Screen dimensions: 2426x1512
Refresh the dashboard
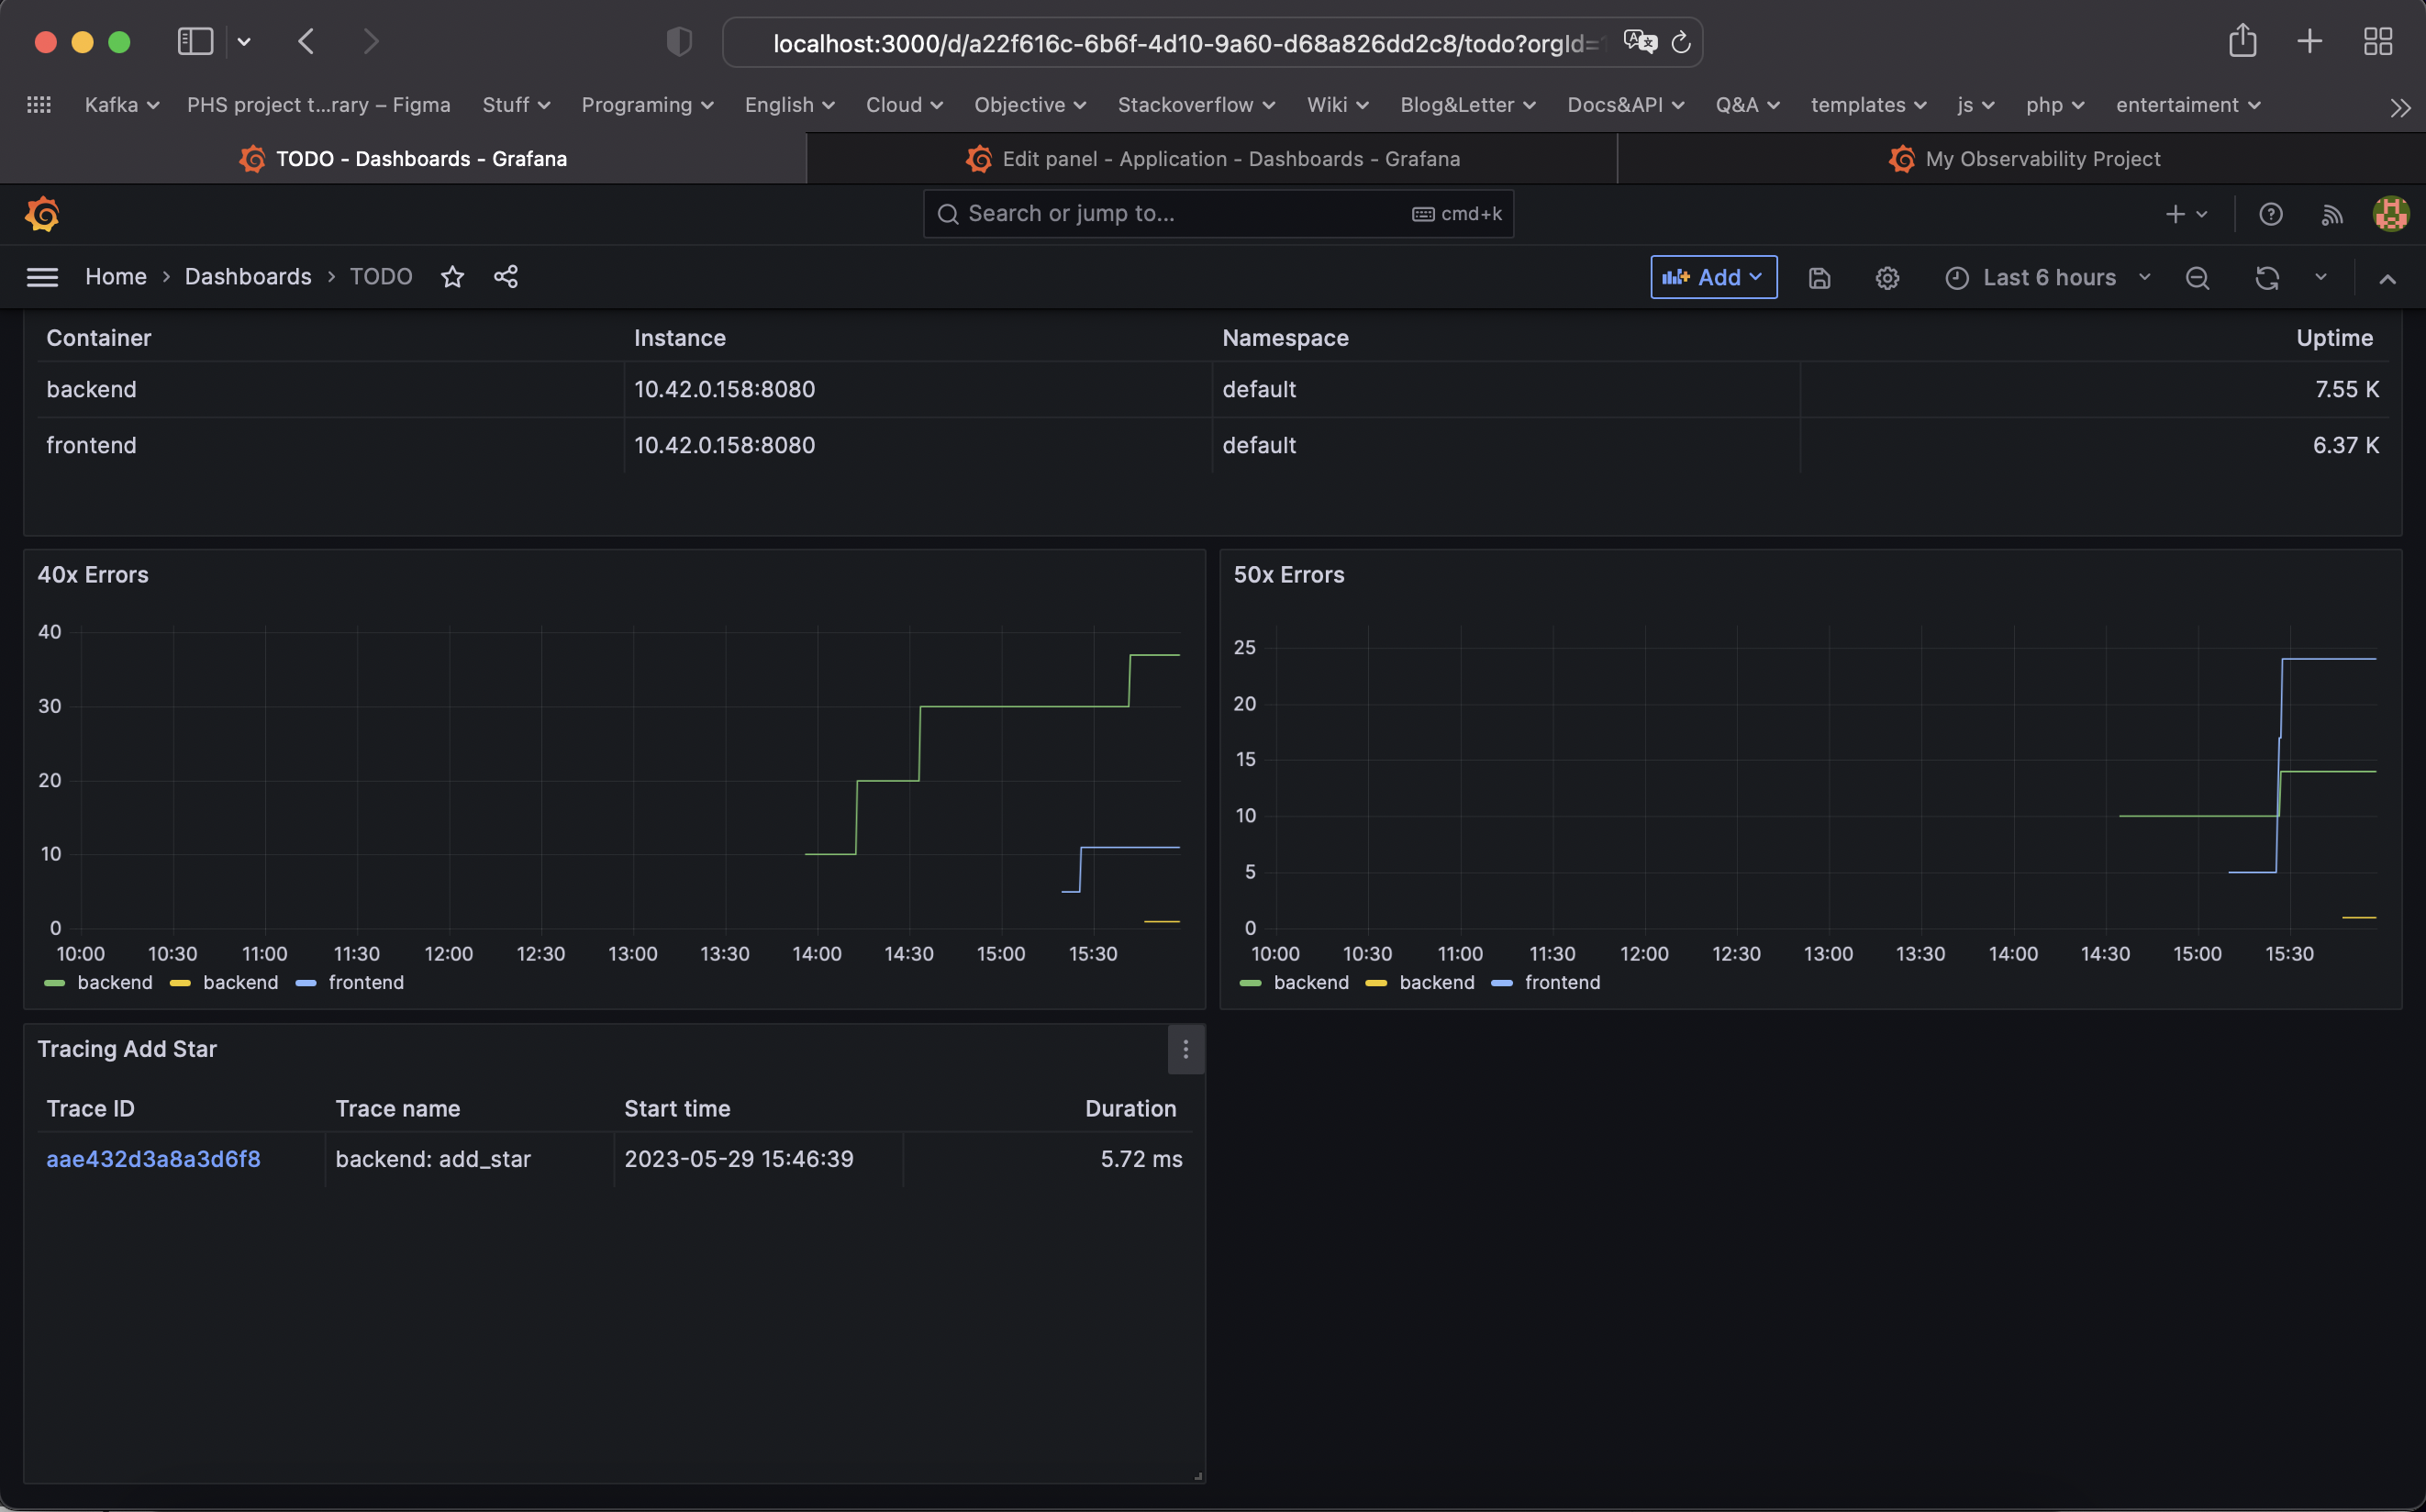click(x=2267, y=278)
